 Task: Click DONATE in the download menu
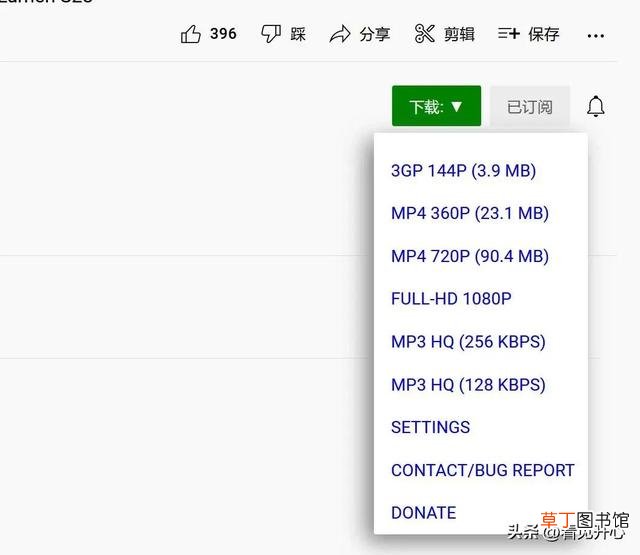[423, 513]
